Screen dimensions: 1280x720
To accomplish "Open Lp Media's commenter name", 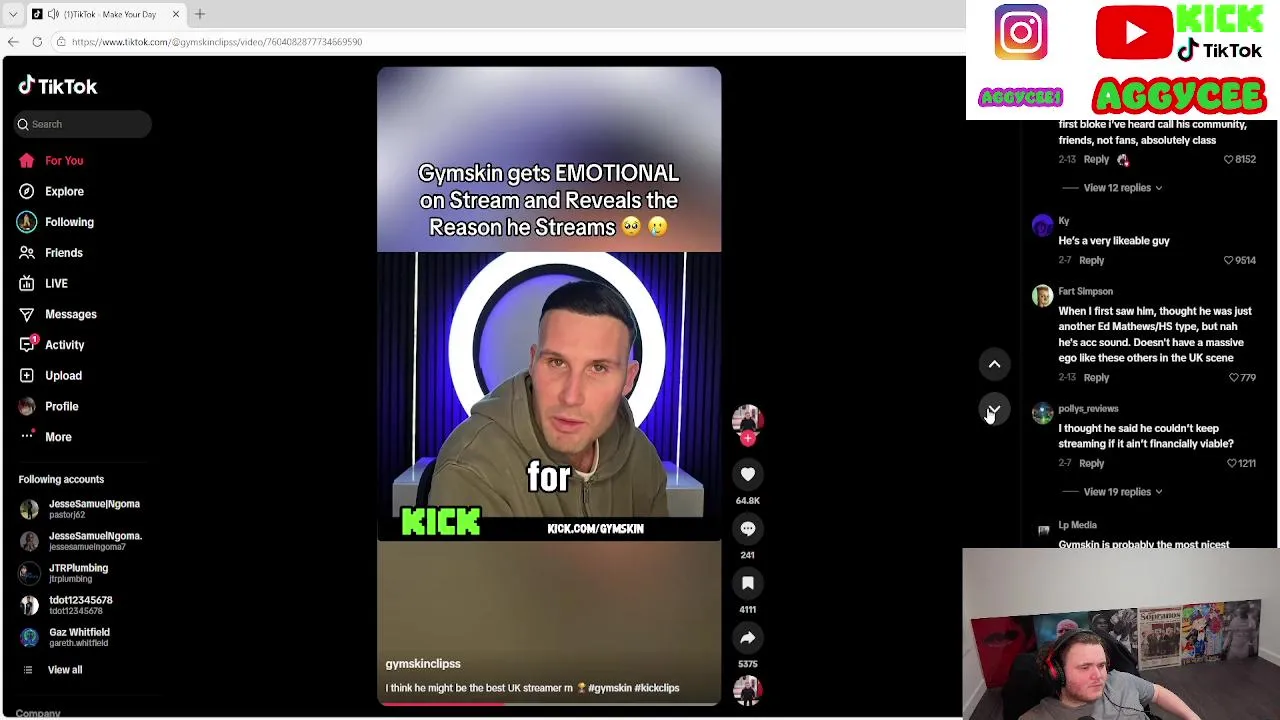I will tap(1077, 525).
